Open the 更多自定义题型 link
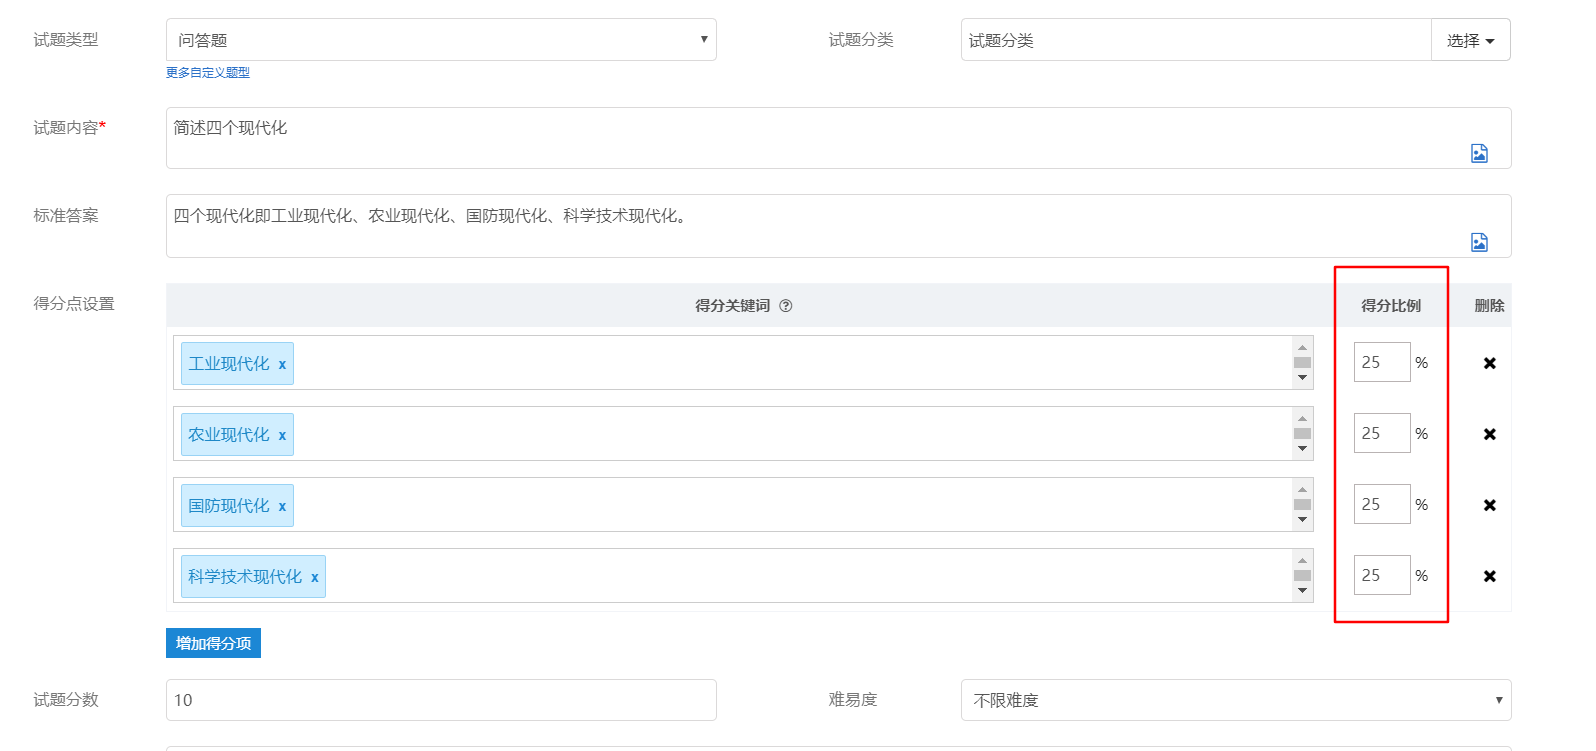This screenshot has width=1596, height=751. pos(208,73)
